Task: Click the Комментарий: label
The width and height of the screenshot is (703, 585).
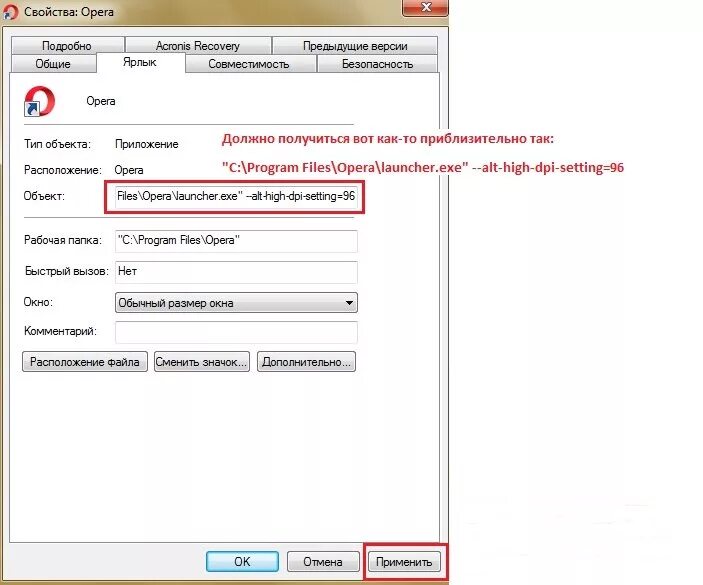Action: [60, 331]
